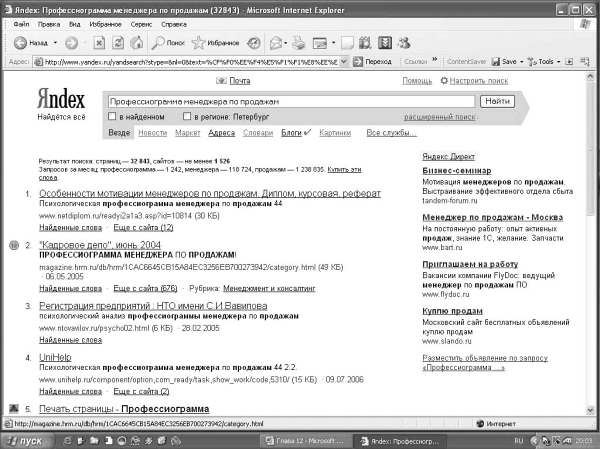Click inside the Yandex search query field
600x449 pixels.
coord(291,101)
